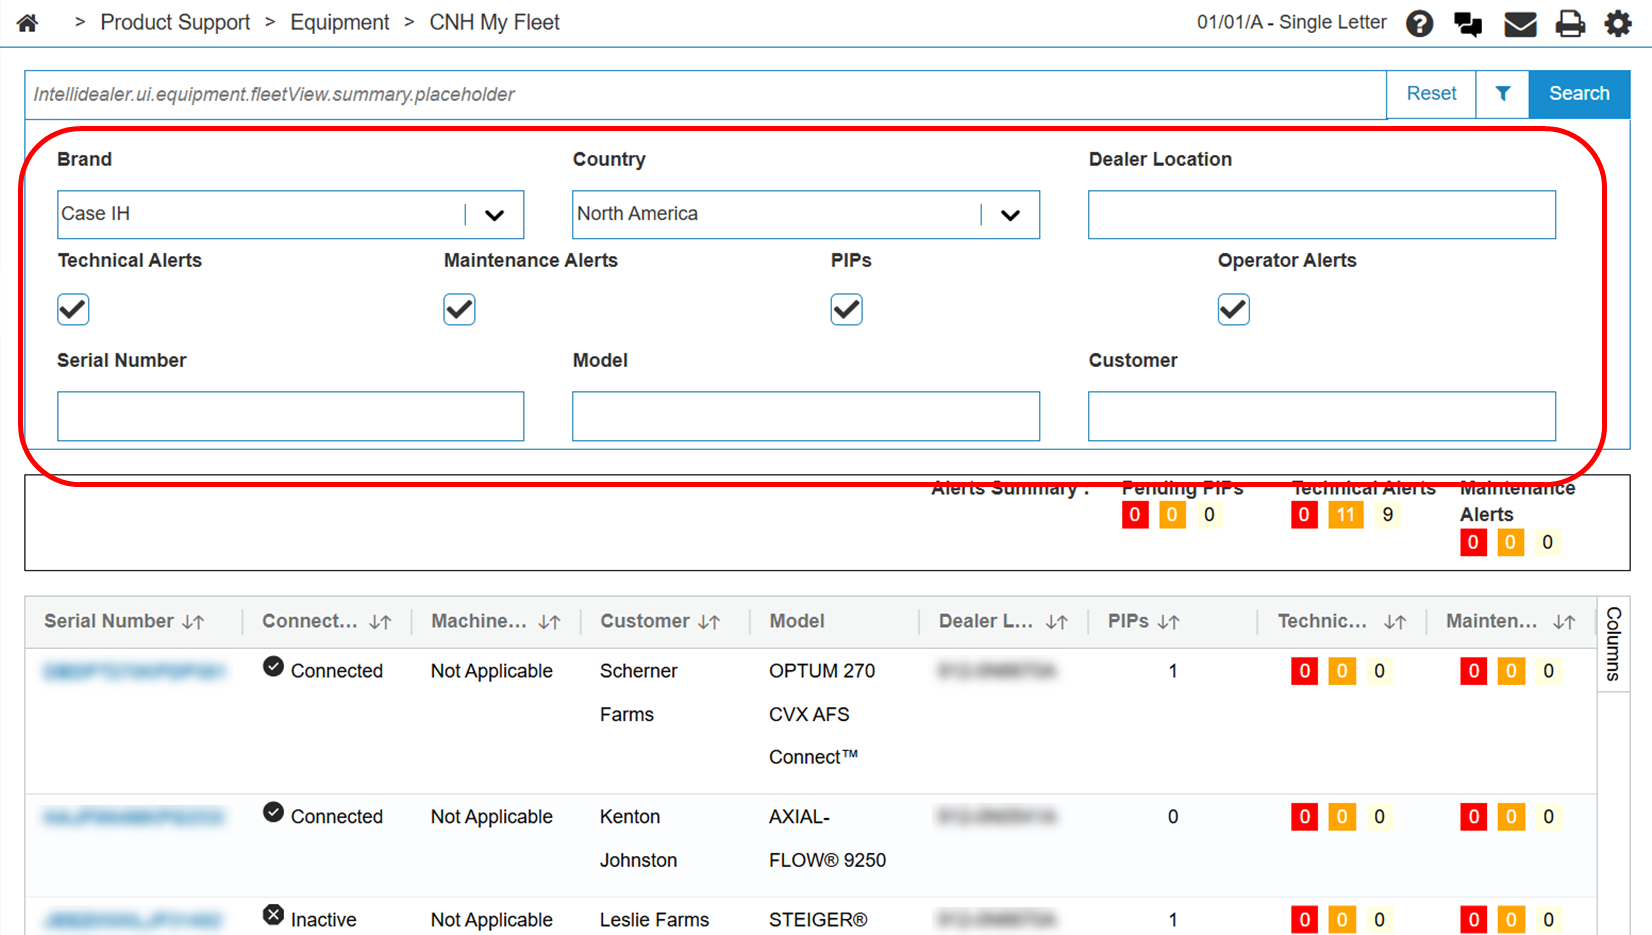1652x935 pixels.
Task: Uncheck the Technical Alerts checkbox
Action: coord(73,309)
